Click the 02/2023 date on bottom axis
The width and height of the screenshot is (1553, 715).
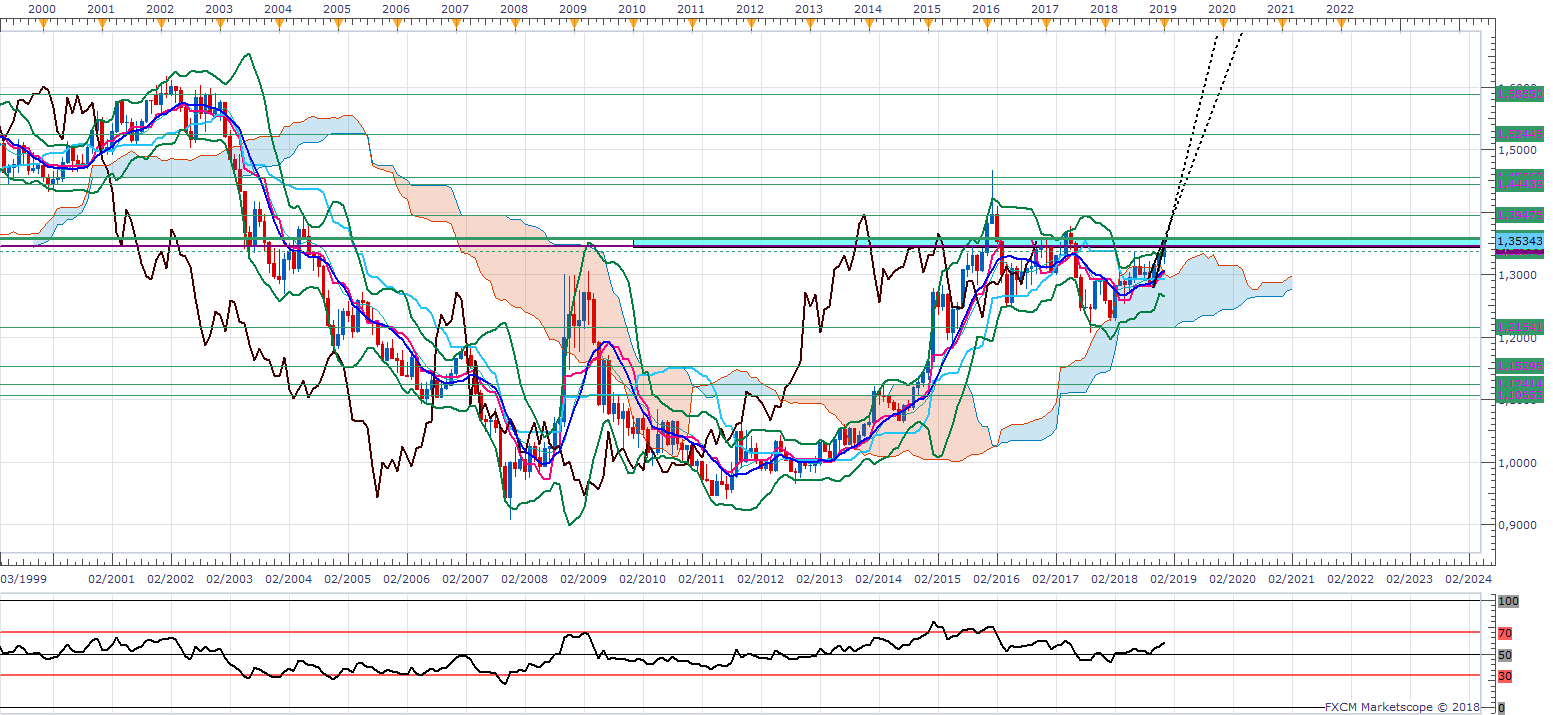(1409, 579)
